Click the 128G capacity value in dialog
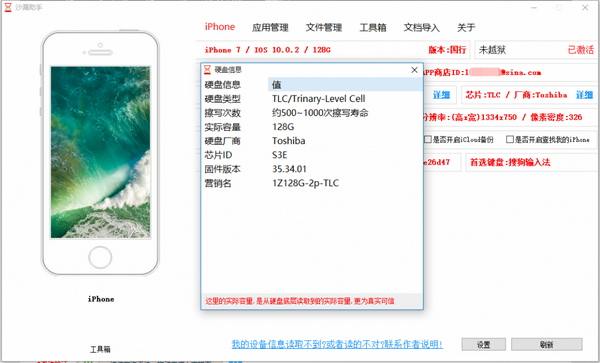This screenshot has width=600, height=363. (x=283, y=127)
